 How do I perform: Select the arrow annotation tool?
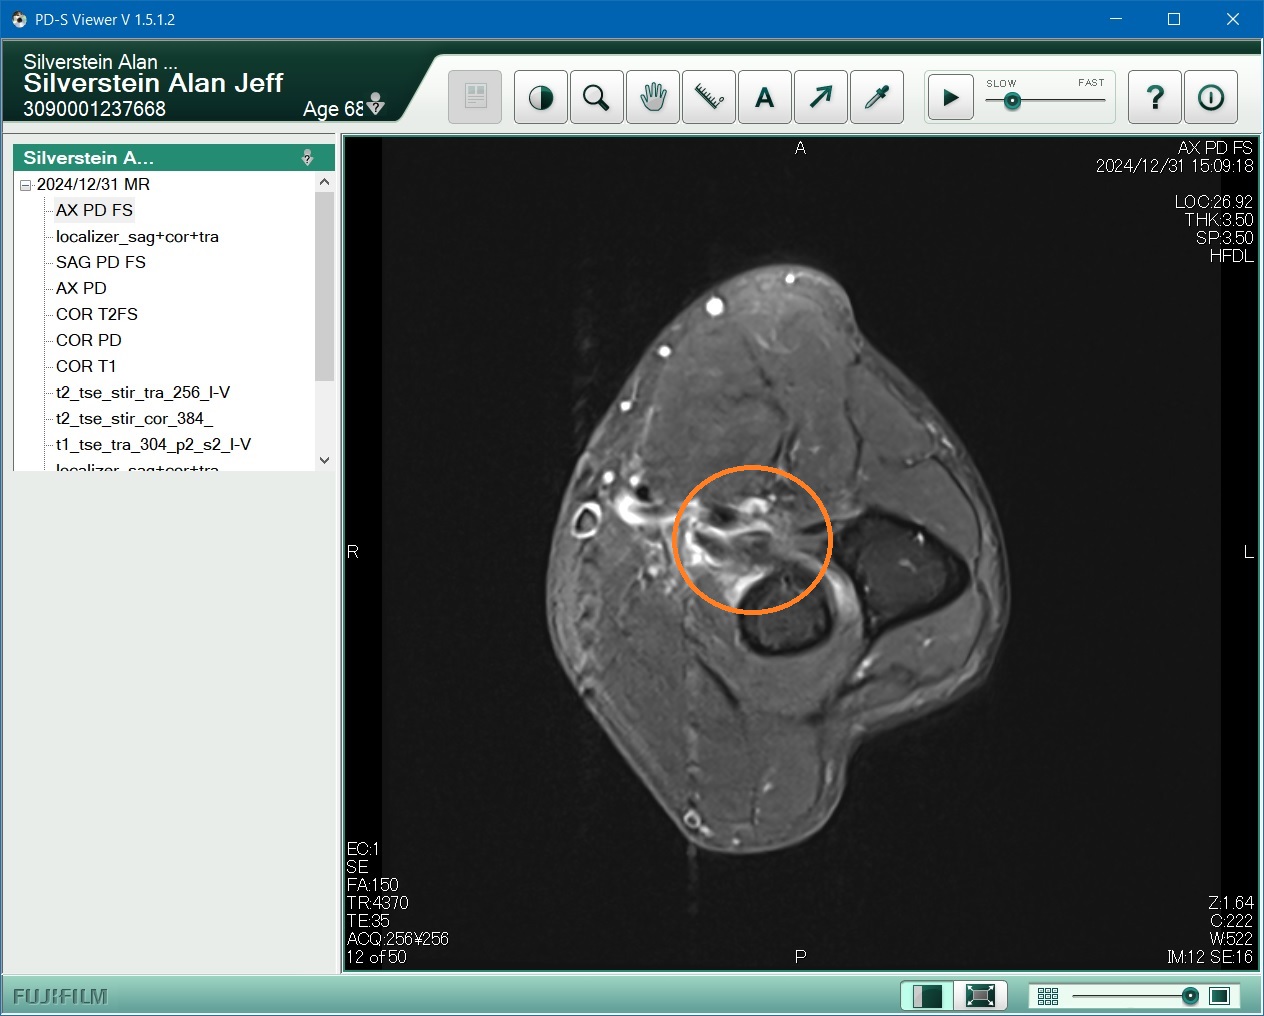pyautogui.click(x=821, y=97)
